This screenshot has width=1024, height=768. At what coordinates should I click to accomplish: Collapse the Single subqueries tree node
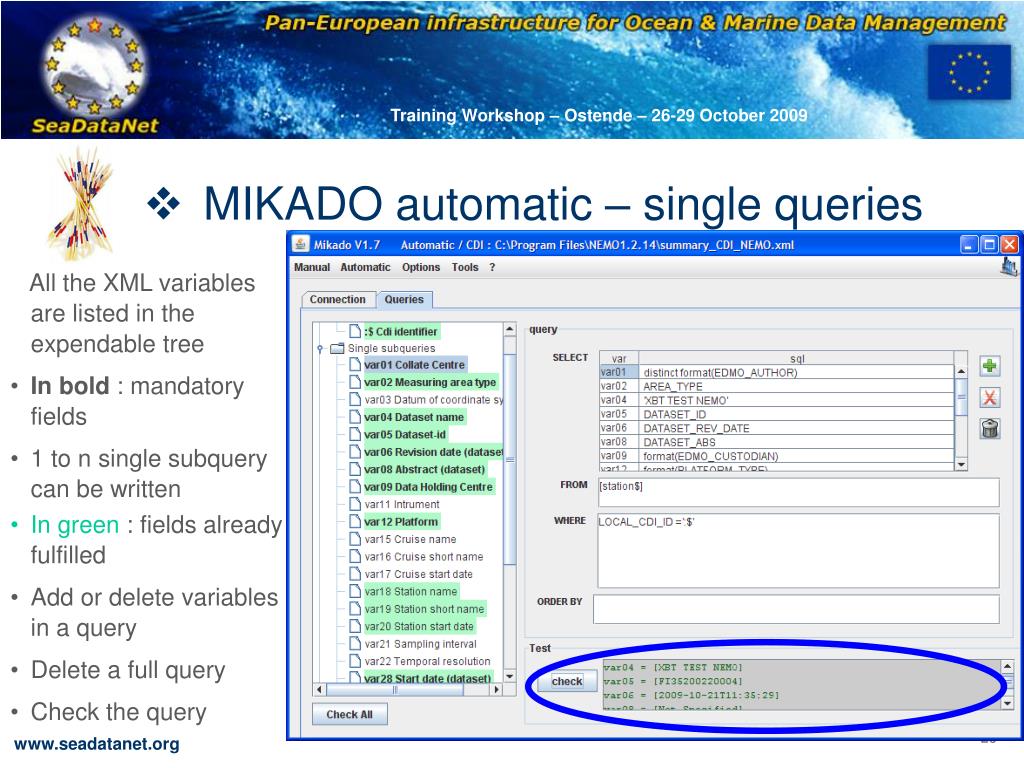[x=320, y=348]
